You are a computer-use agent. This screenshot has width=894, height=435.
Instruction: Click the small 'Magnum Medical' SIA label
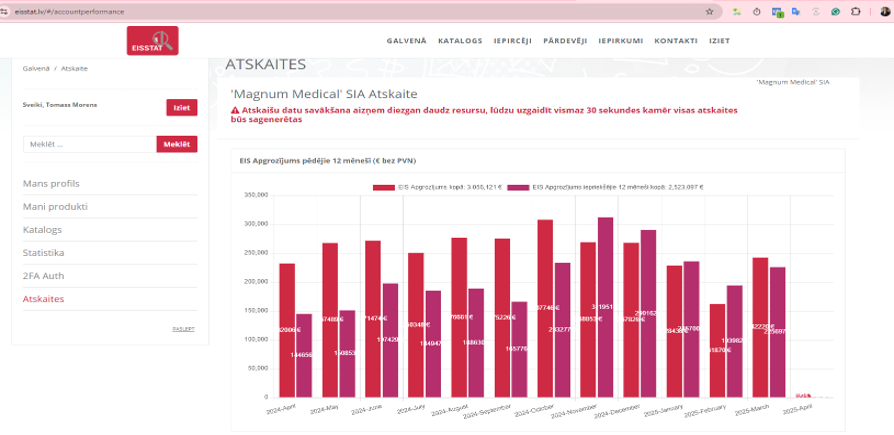point(793,83)
